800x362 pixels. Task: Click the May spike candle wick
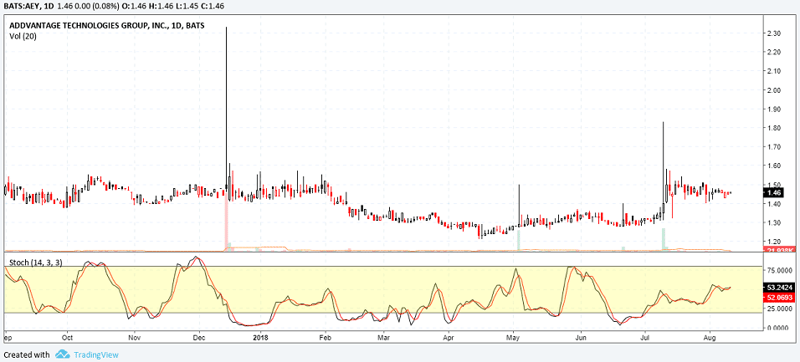[x=519, y=204]
